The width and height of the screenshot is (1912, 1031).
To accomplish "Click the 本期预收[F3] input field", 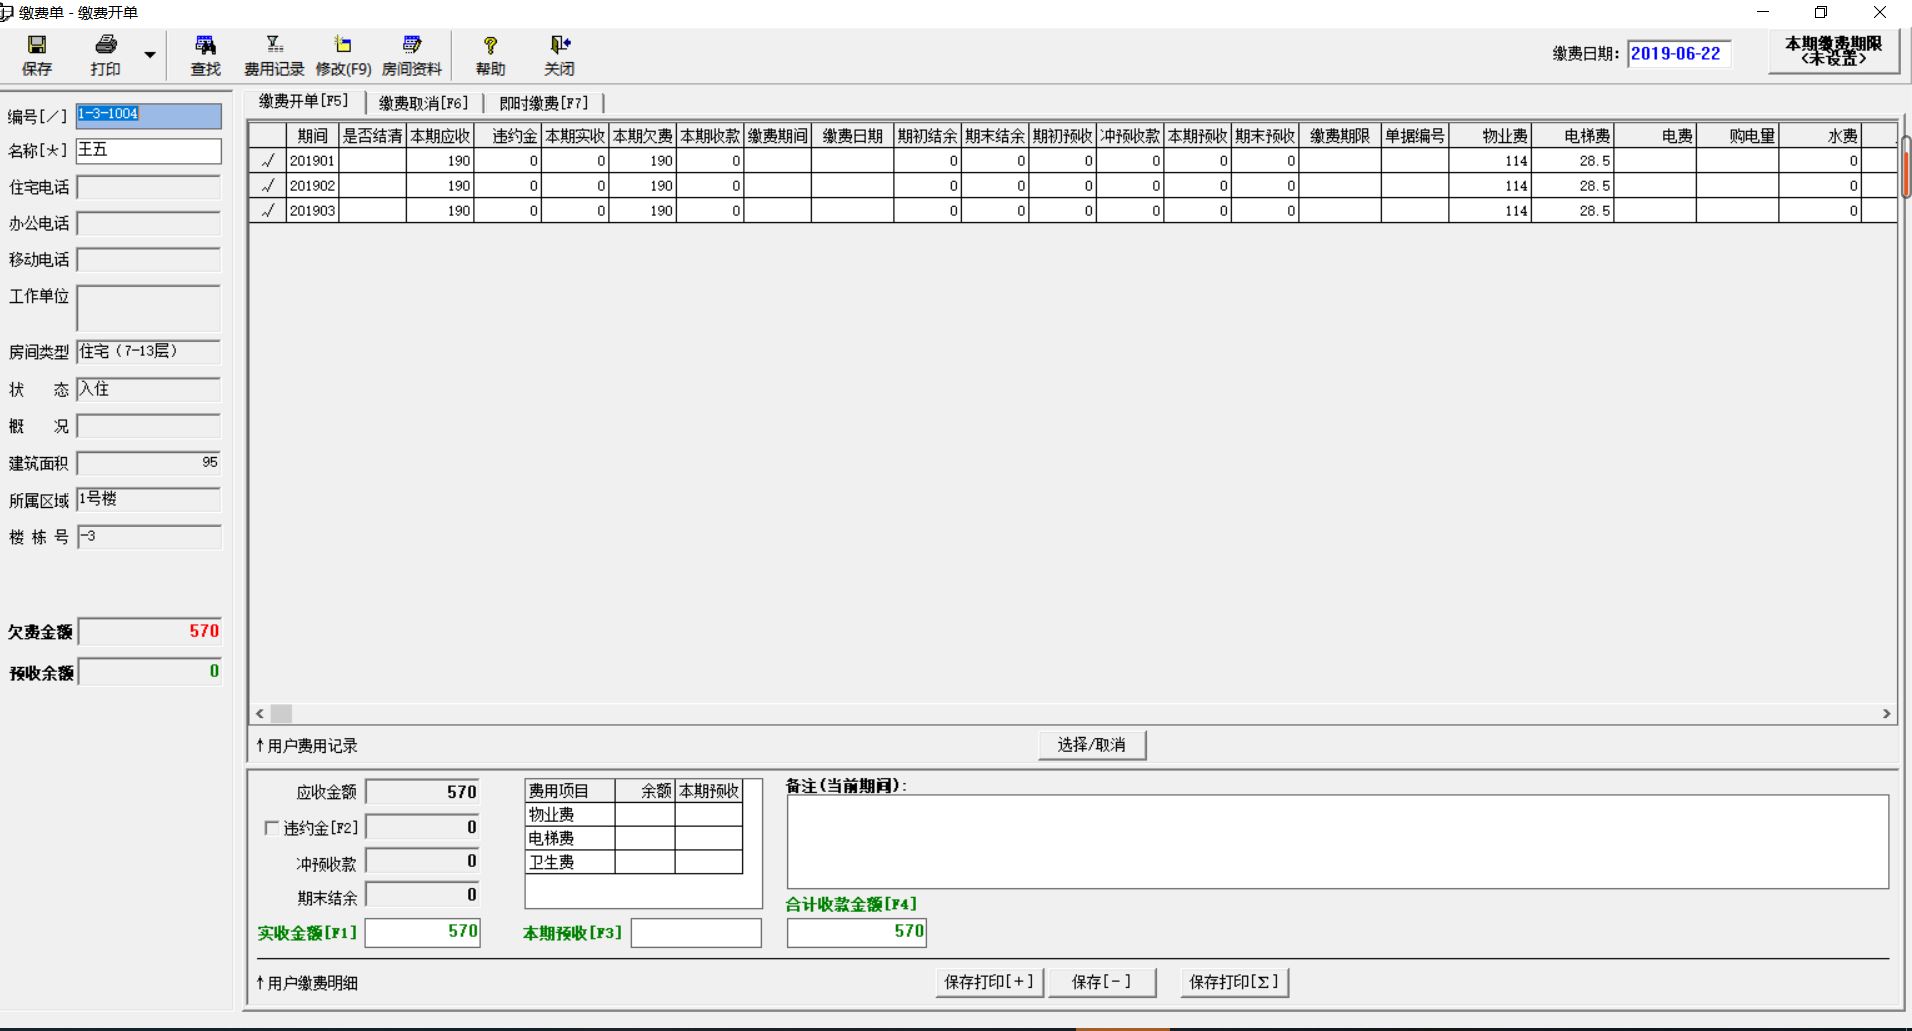I will coord(696,933).
